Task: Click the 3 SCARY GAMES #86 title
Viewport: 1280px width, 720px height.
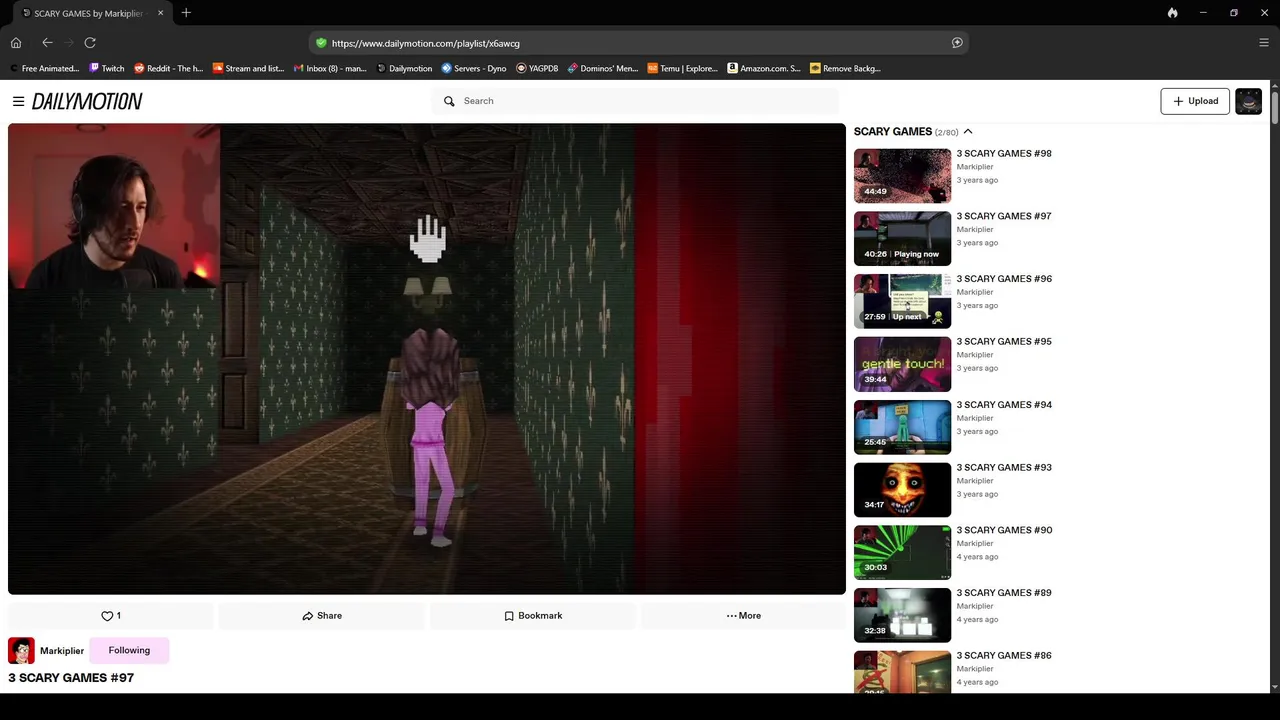Action: (x=1004, y=656)
